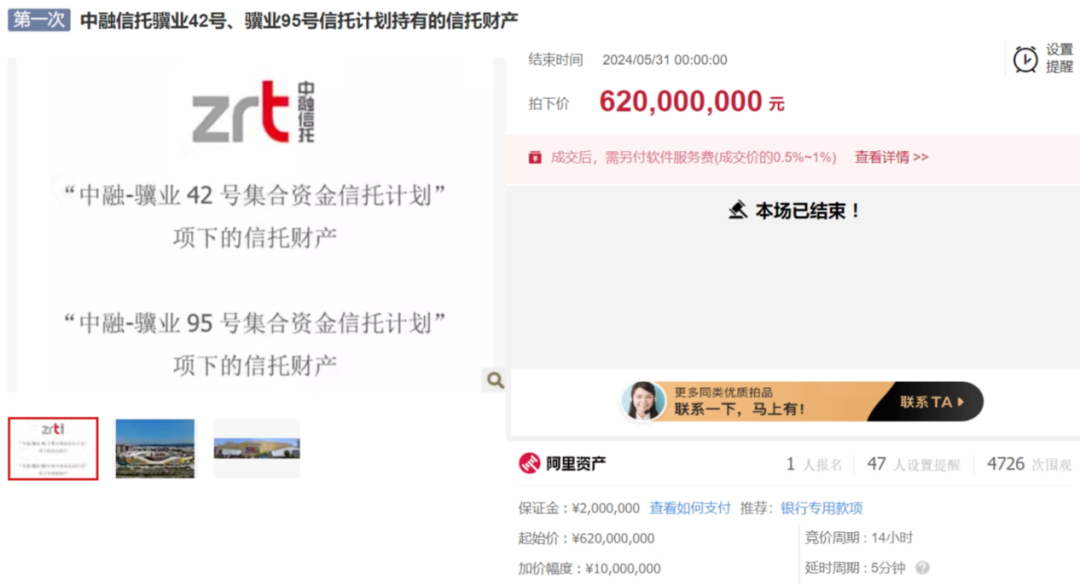The image size is (1080, 585).
Task: Select the second thumbnail showing aerial building
Action: point(155,449)
